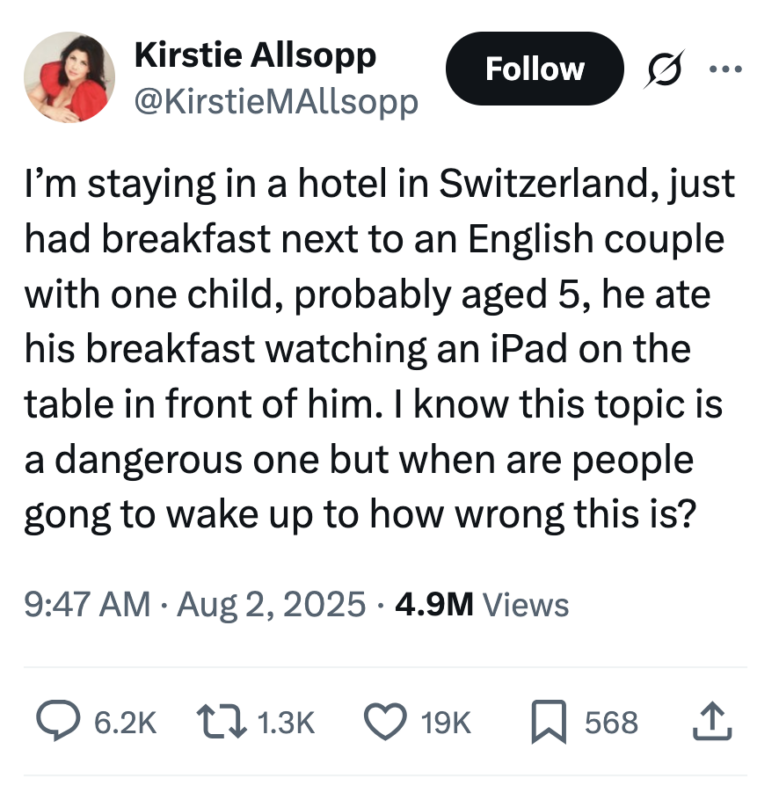Screen dimensions: 779x800
Task: Open Kirstie Allsopp's profile picture
Action: (70, 77)
